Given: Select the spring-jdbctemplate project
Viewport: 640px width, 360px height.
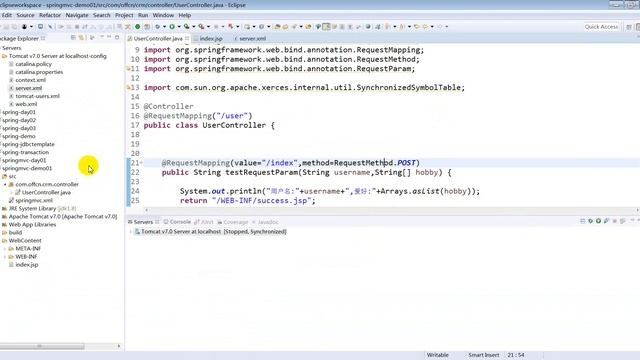Looking at the screenshot, I should click(x=28, y=144).
